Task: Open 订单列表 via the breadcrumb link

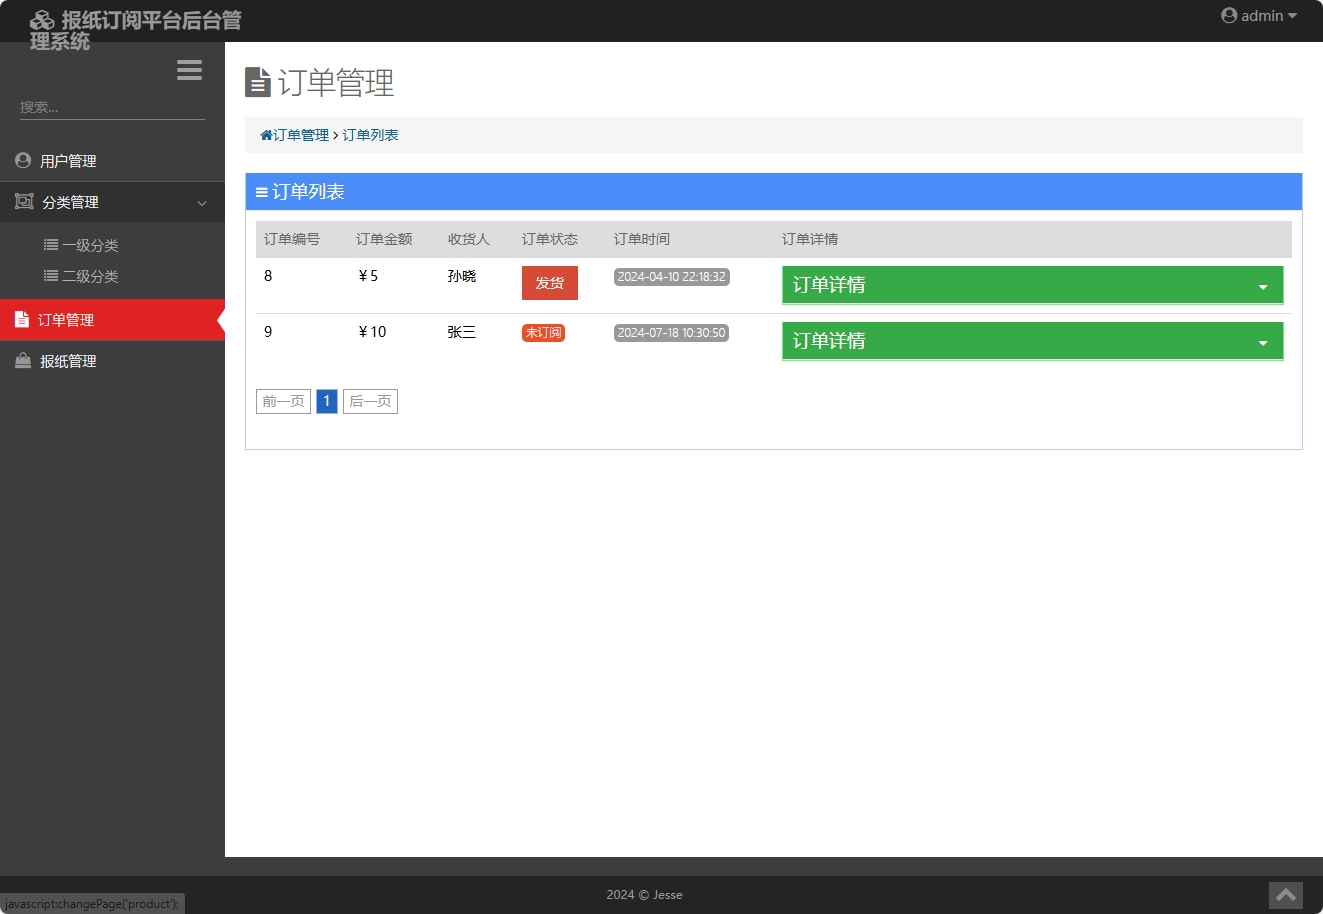Action: pyautogui.click(x=370, y=134)
